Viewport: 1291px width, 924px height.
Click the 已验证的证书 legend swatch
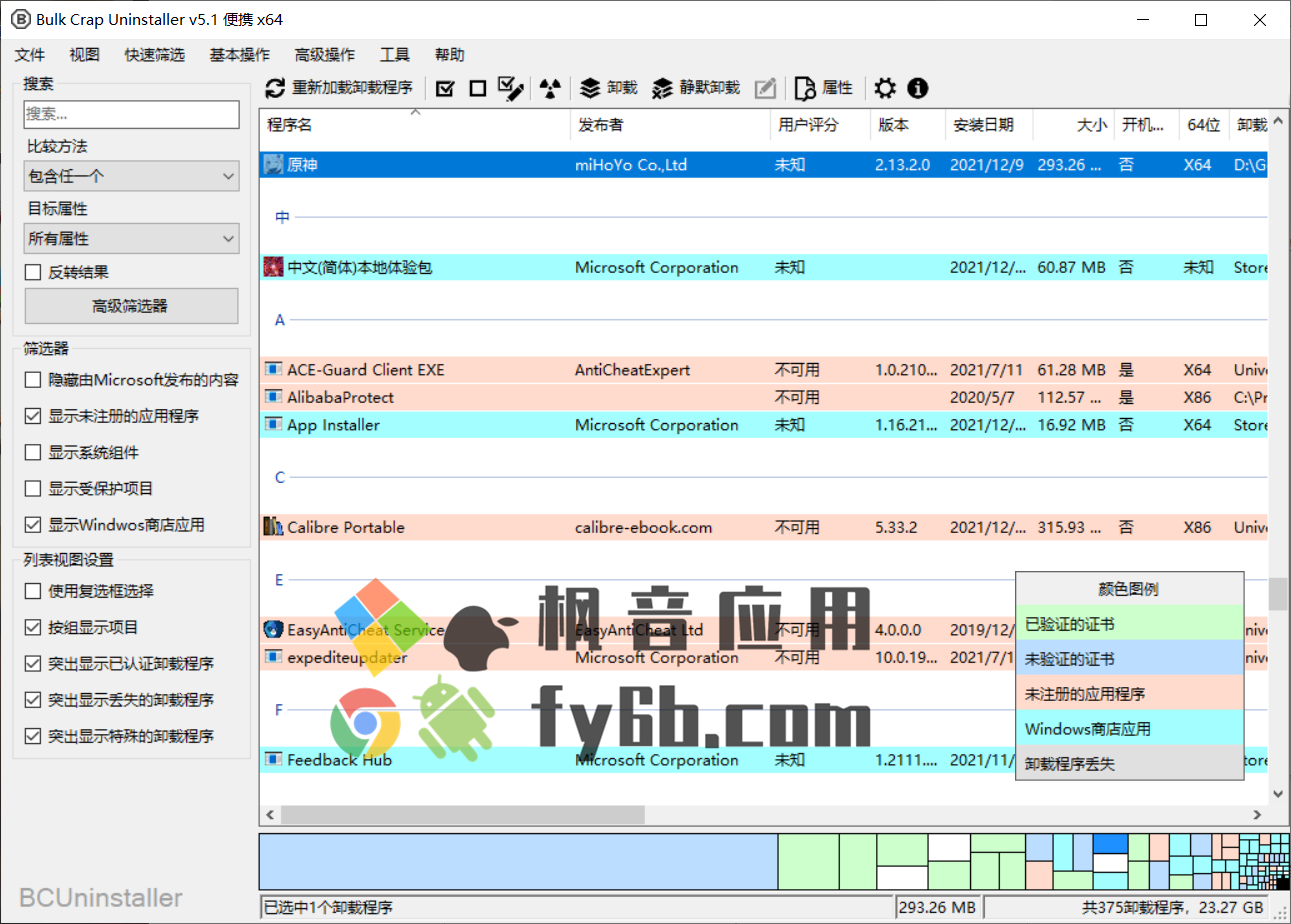pos(1129,624)
